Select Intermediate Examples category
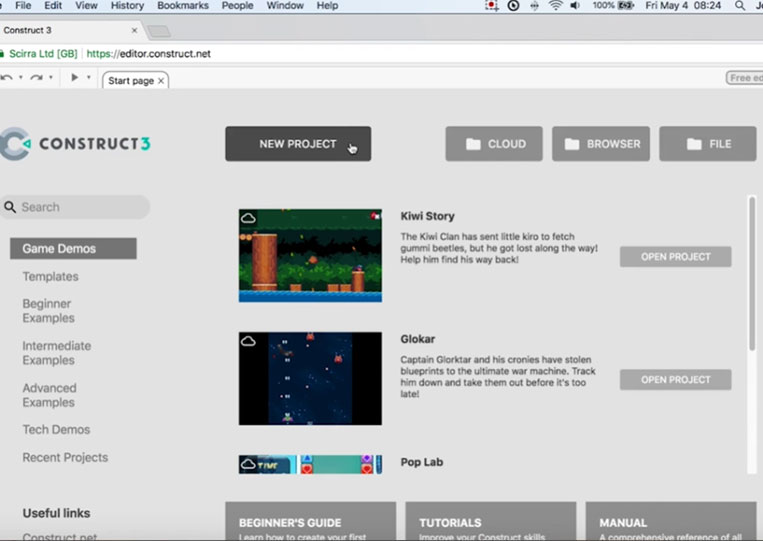This screenshot has width=763, height=541. tap(56, 353)
